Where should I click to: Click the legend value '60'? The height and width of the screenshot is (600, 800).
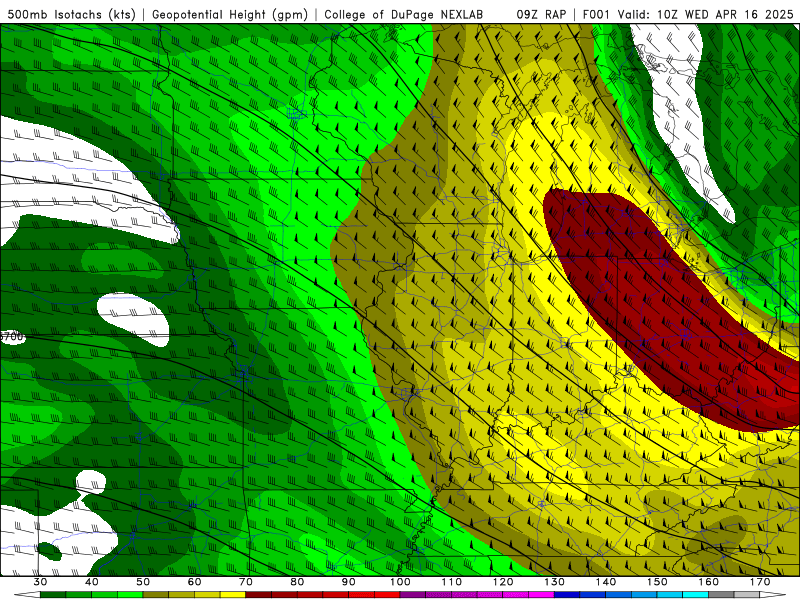point(194,582)
